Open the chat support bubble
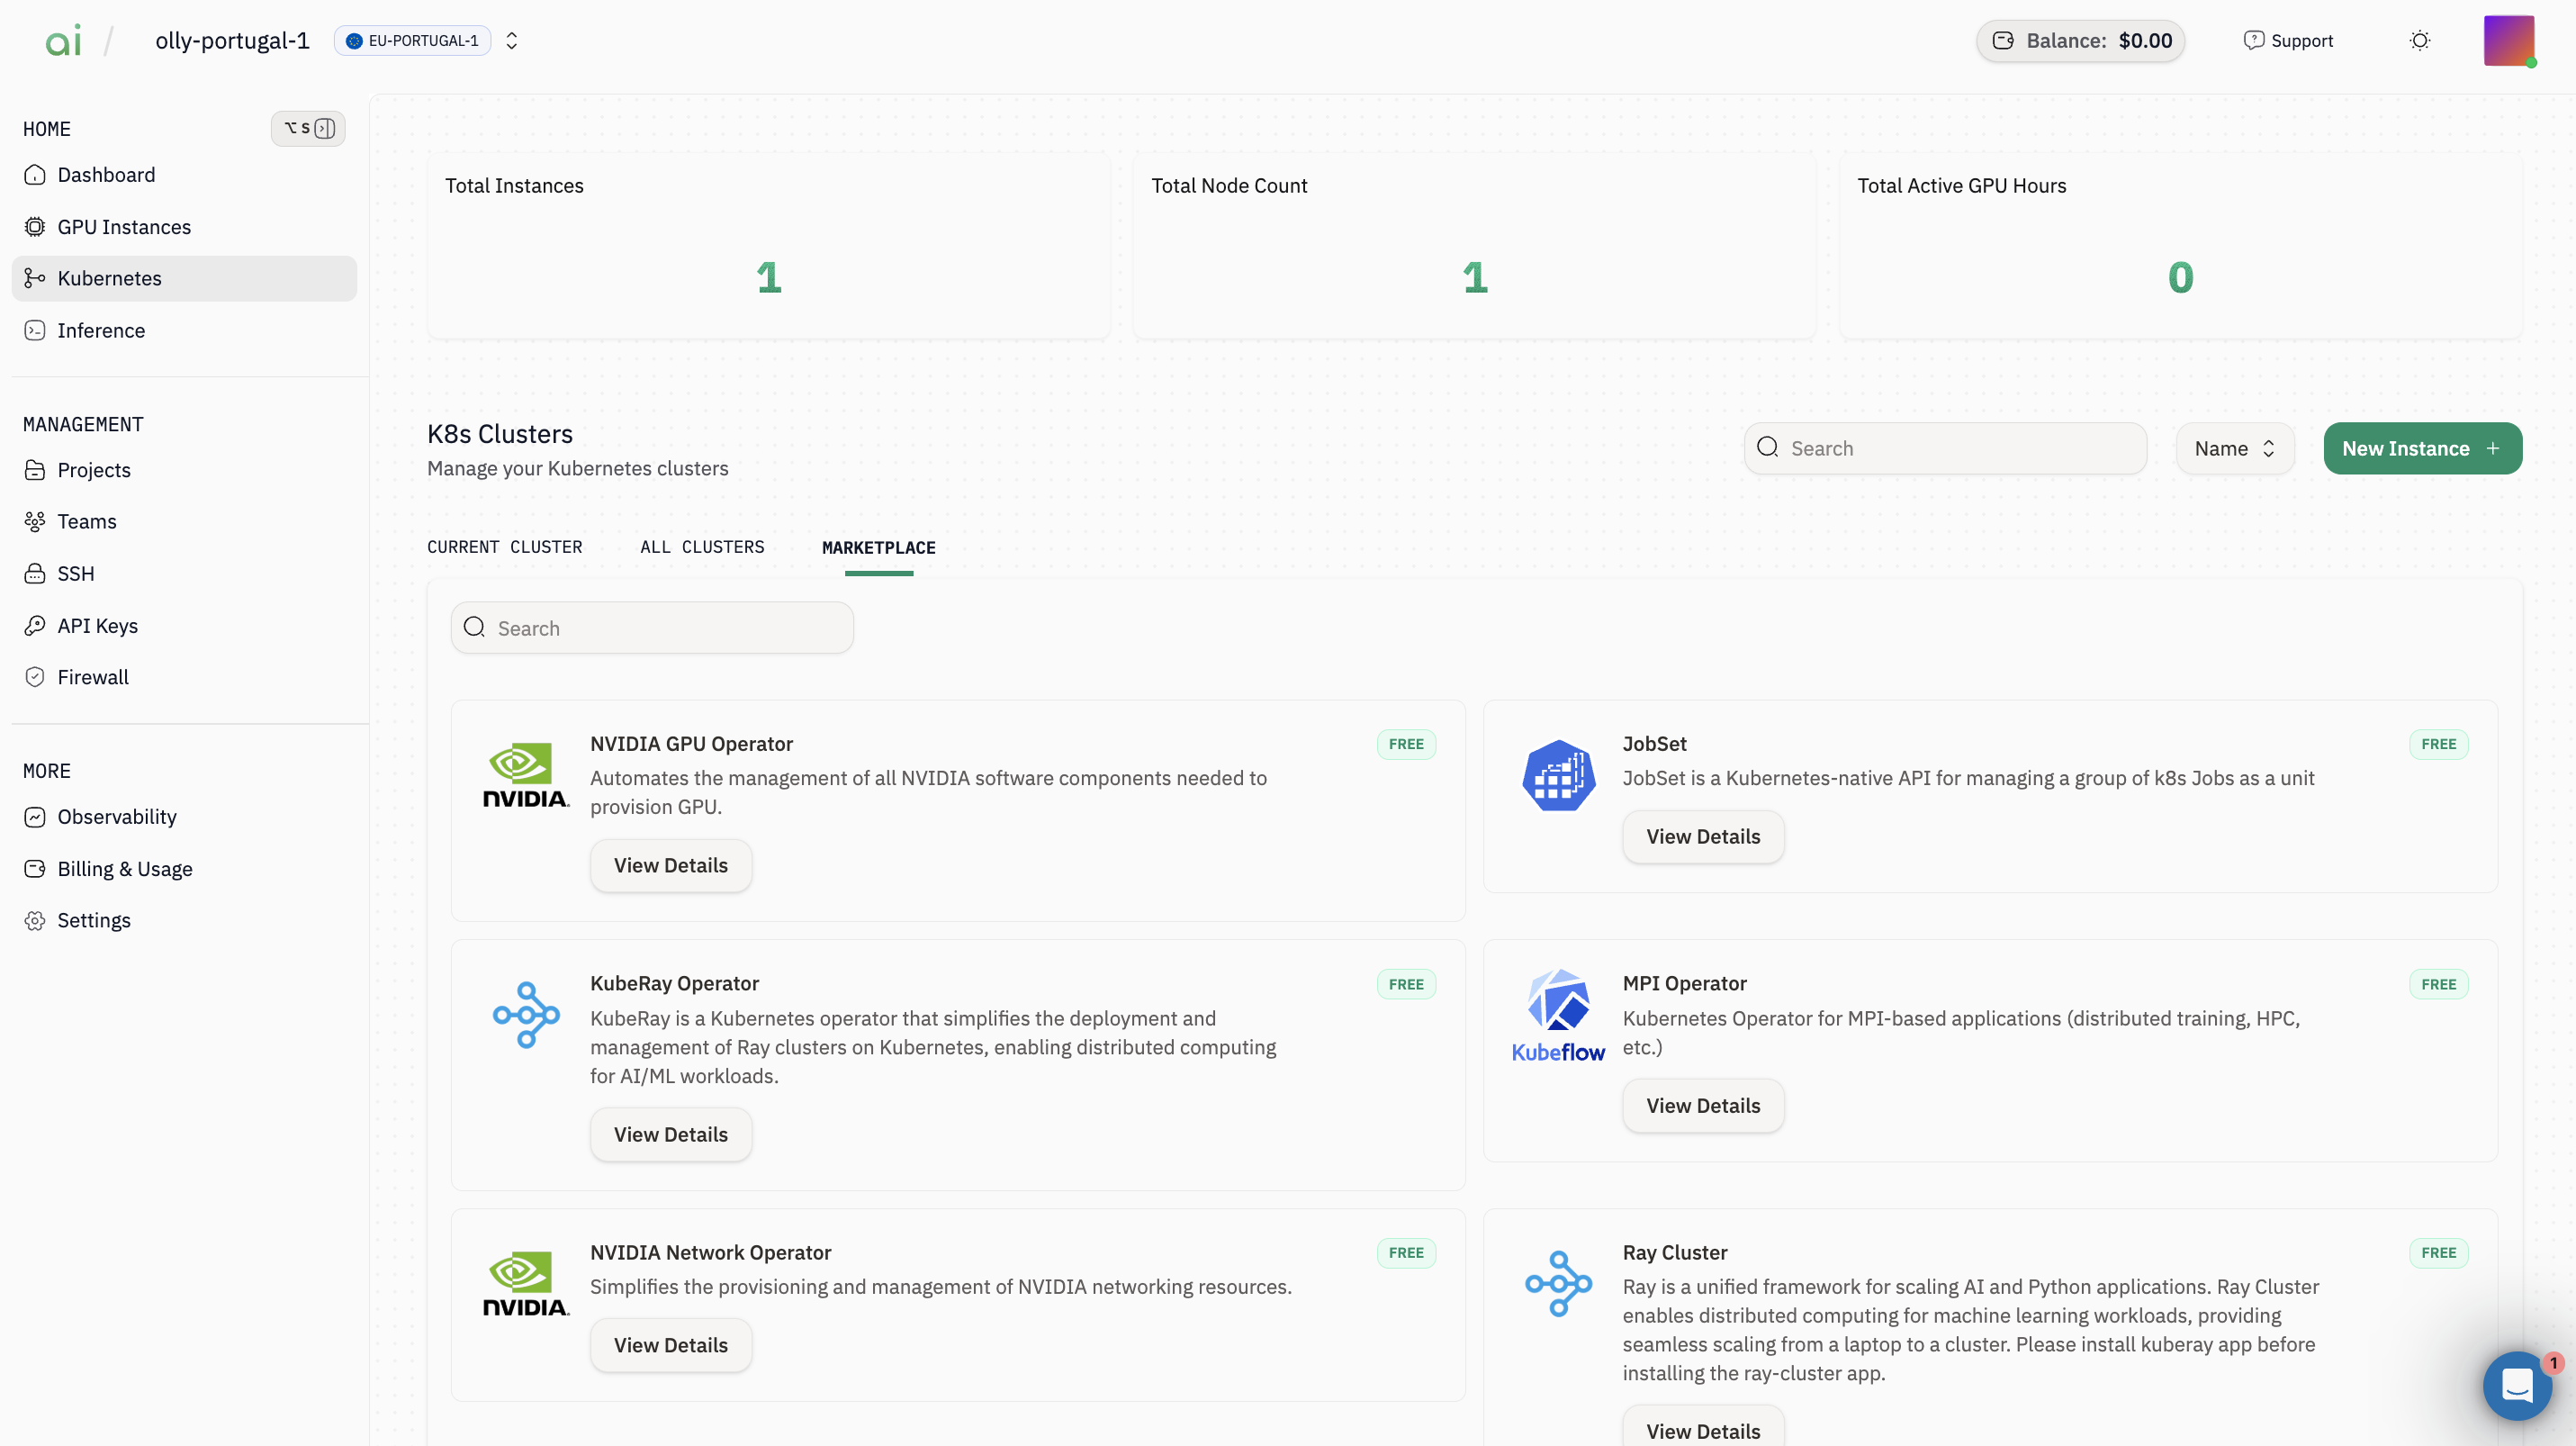 pos(2517,1385)
